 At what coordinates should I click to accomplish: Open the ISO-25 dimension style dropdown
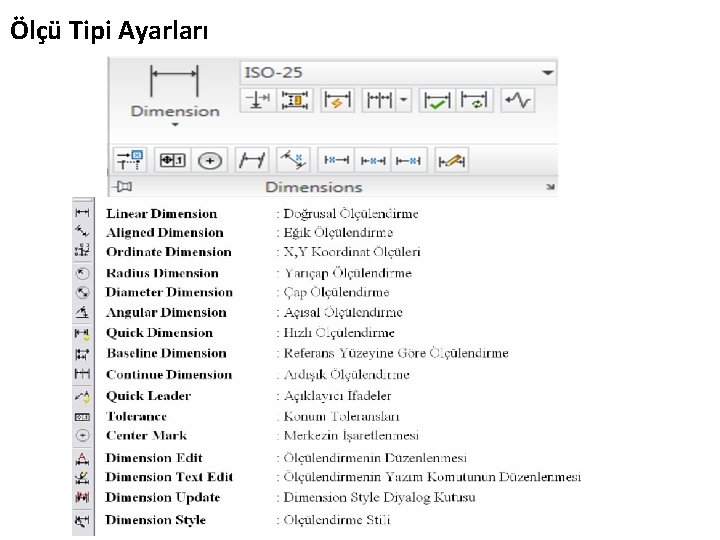coord(398,73)
